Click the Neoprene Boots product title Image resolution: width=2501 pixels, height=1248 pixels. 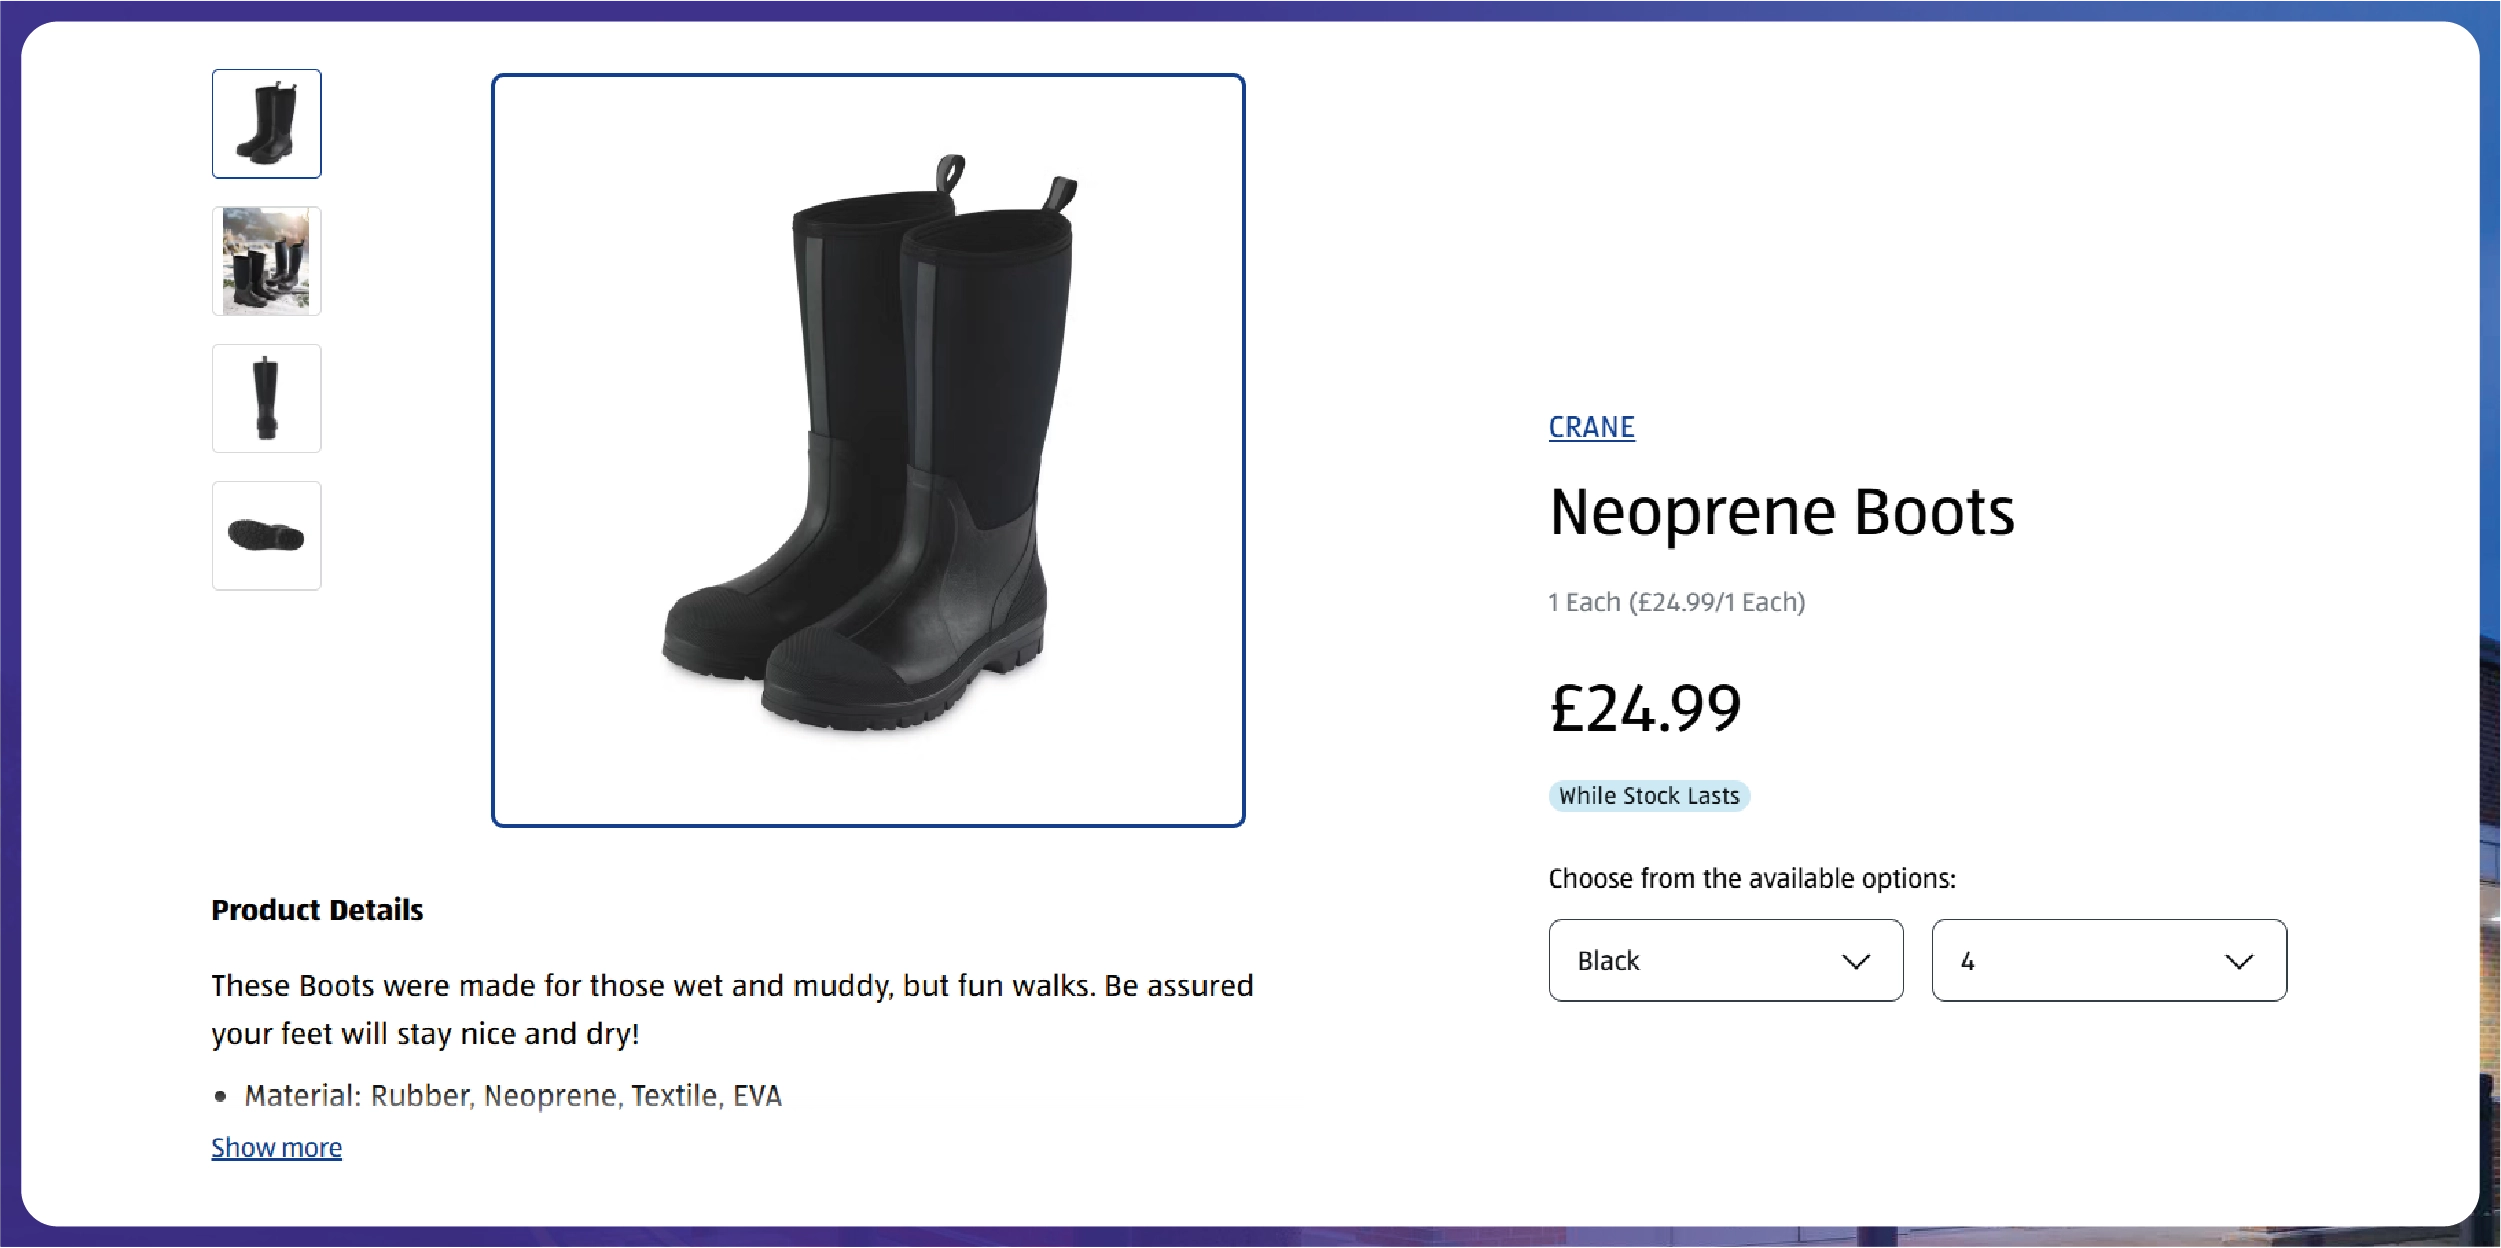click(1781, 512)
